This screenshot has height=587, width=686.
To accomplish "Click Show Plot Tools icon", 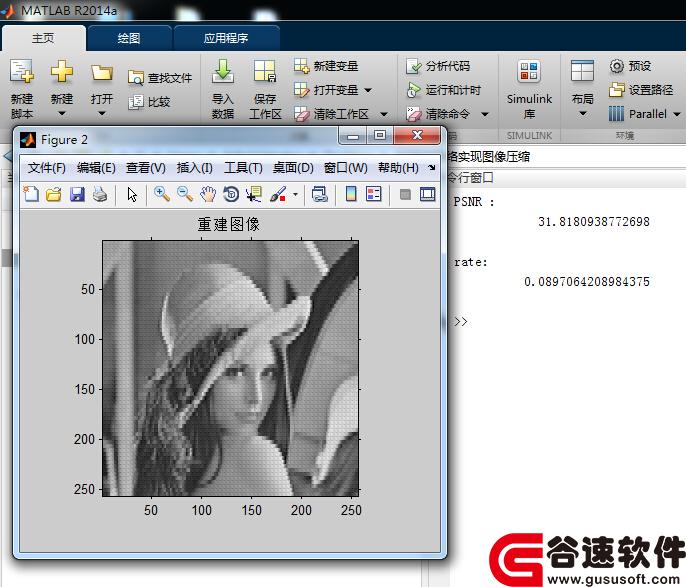I will point(427,194).
